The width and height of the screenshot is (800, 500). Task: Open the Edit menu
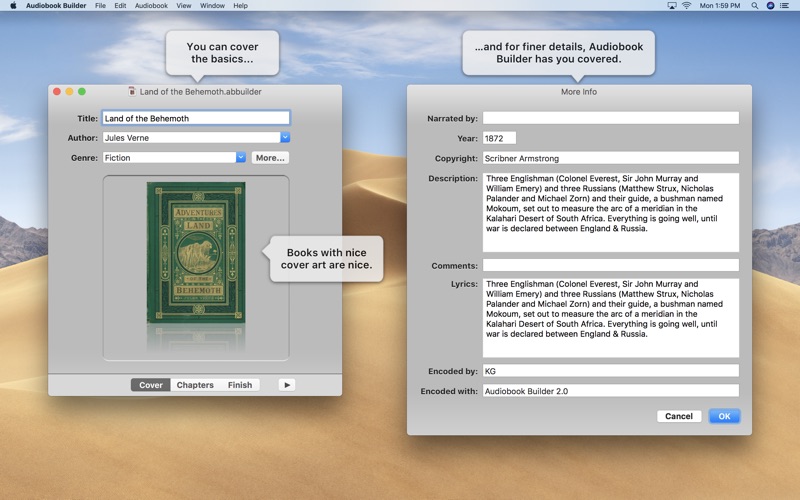point(120,6)
